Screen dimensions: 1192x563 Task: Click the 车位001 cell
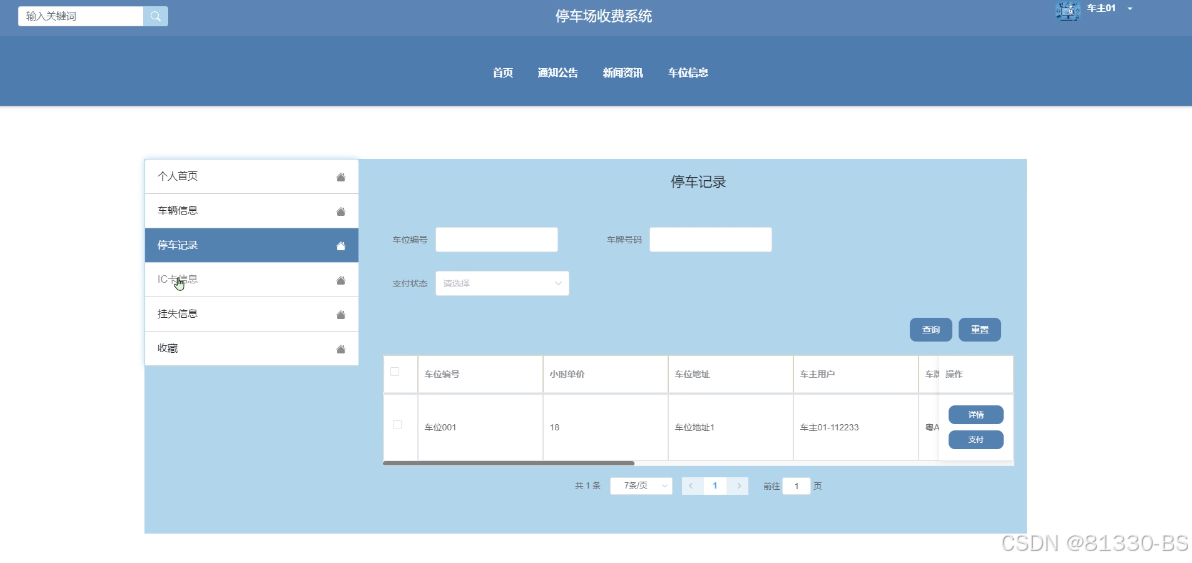(480, 427)
